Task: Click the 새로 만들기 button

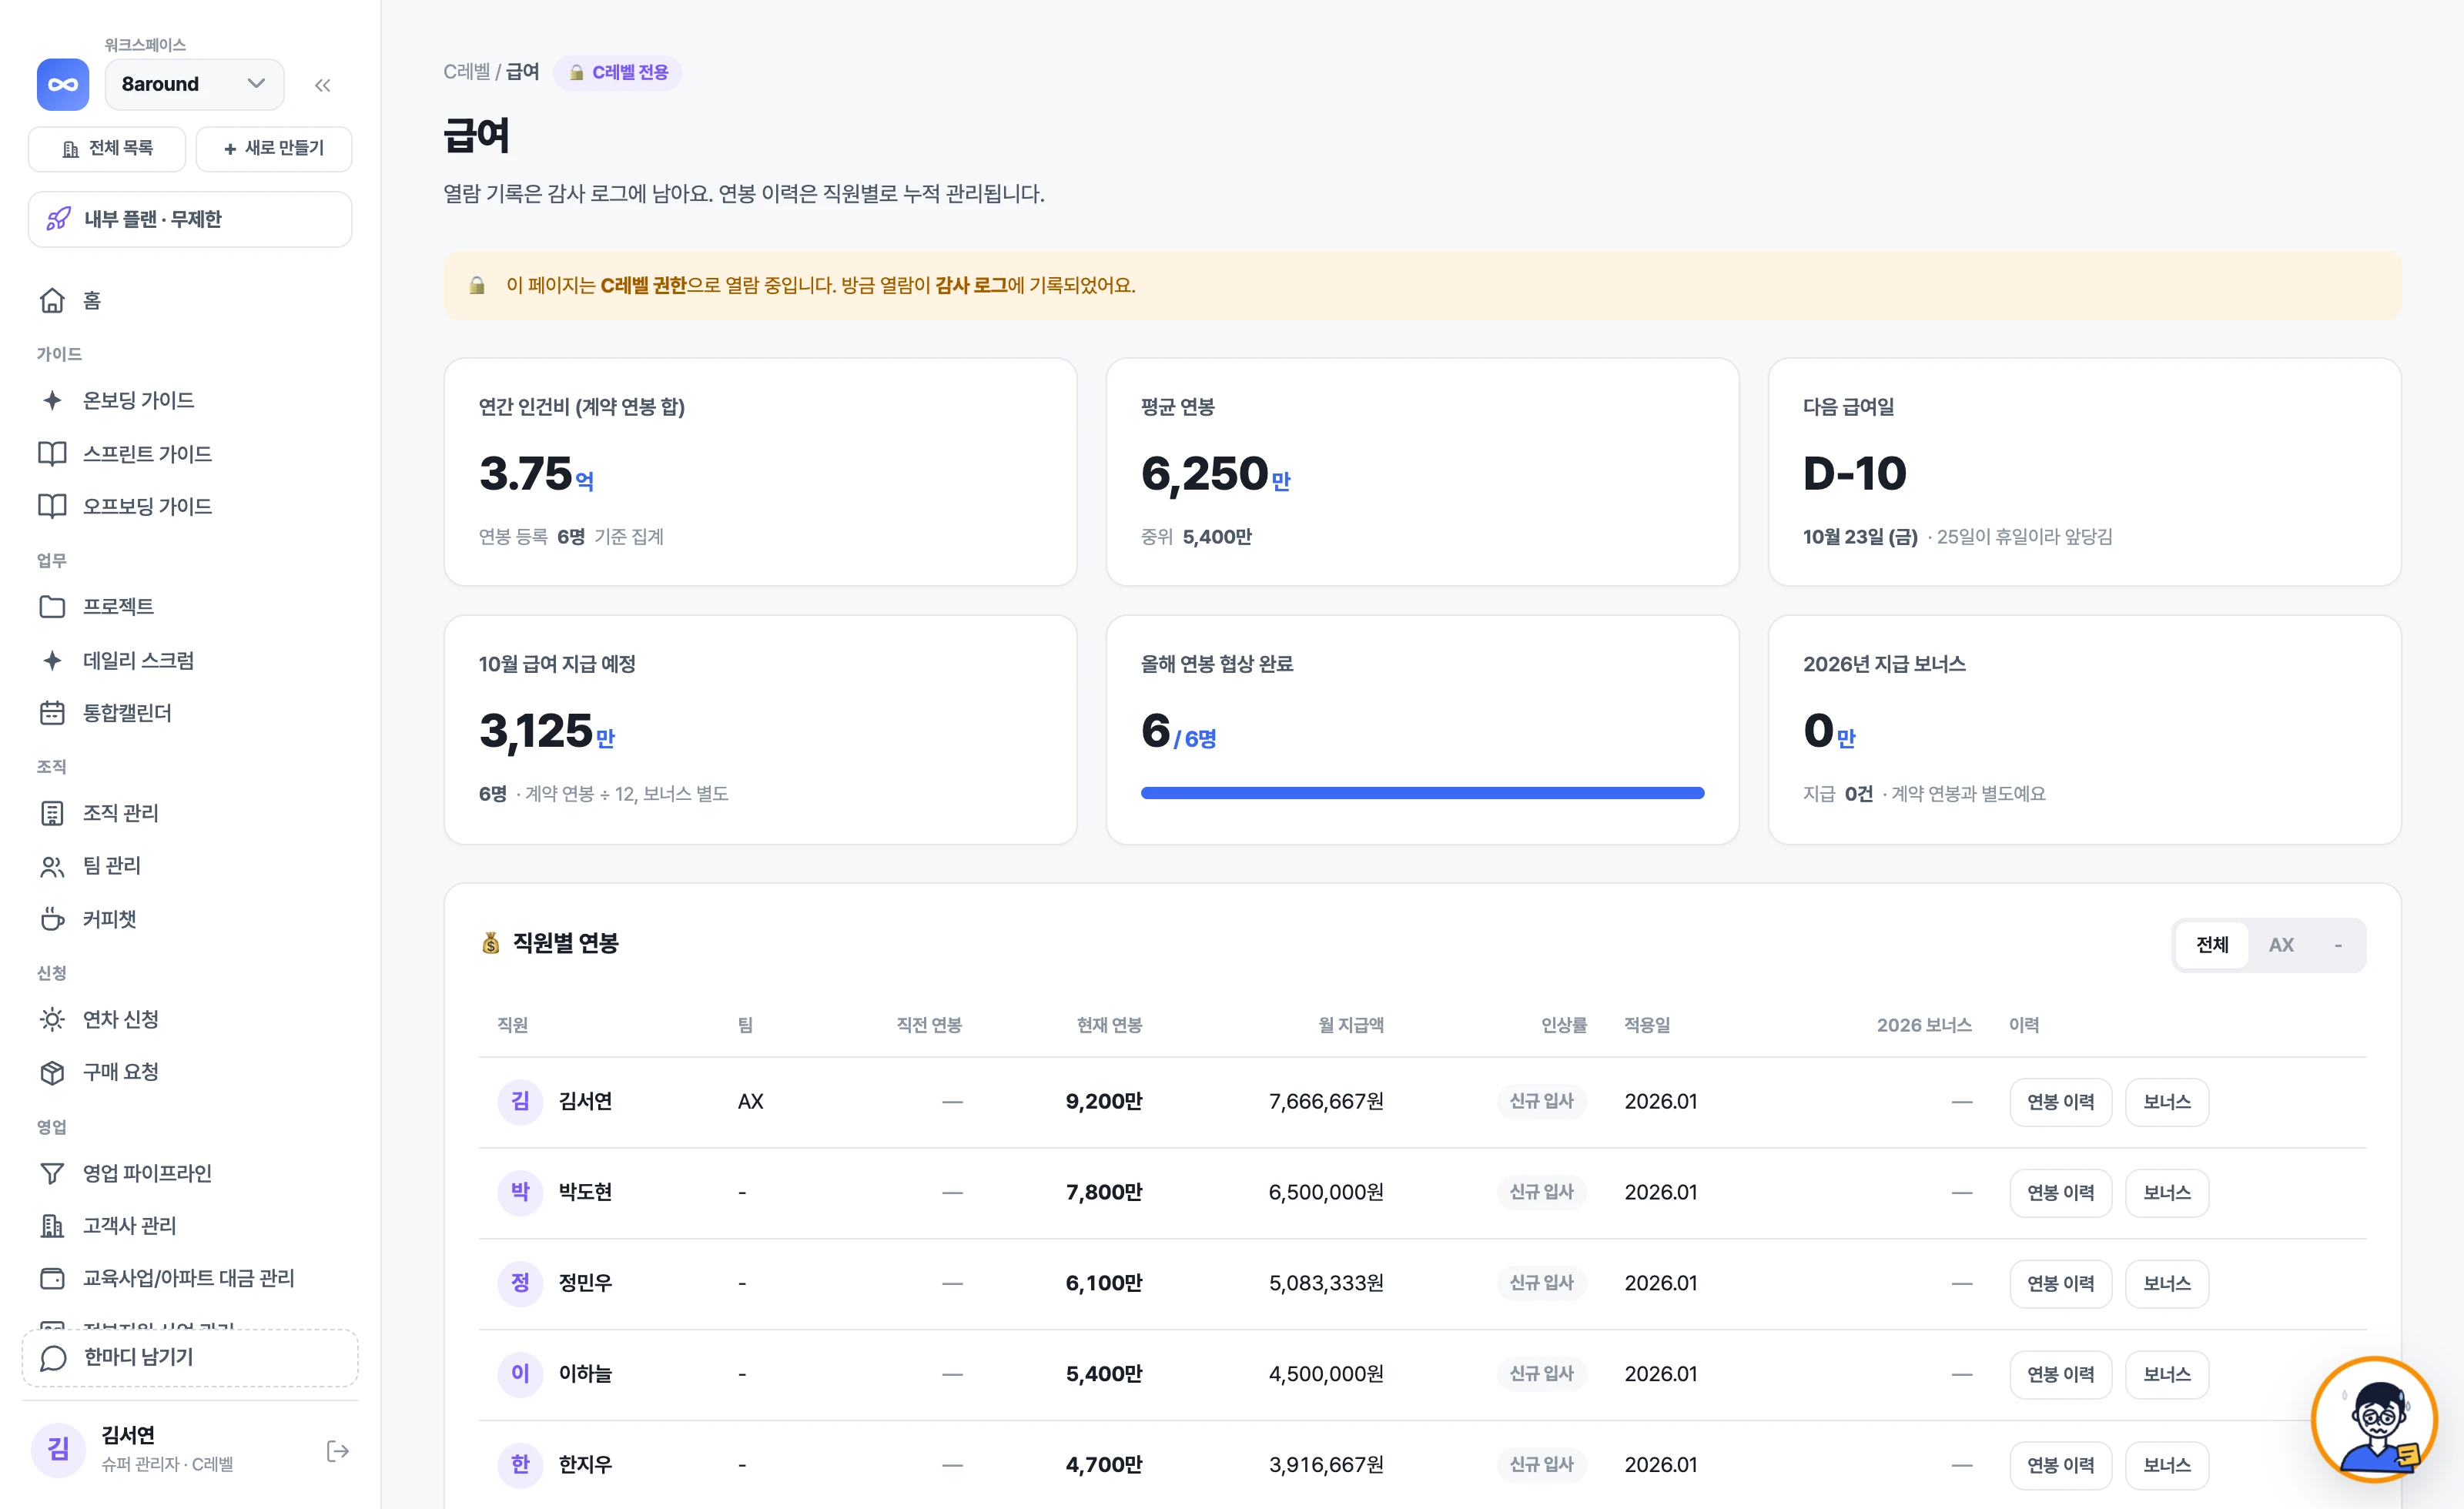Action: tap(273, 148)
